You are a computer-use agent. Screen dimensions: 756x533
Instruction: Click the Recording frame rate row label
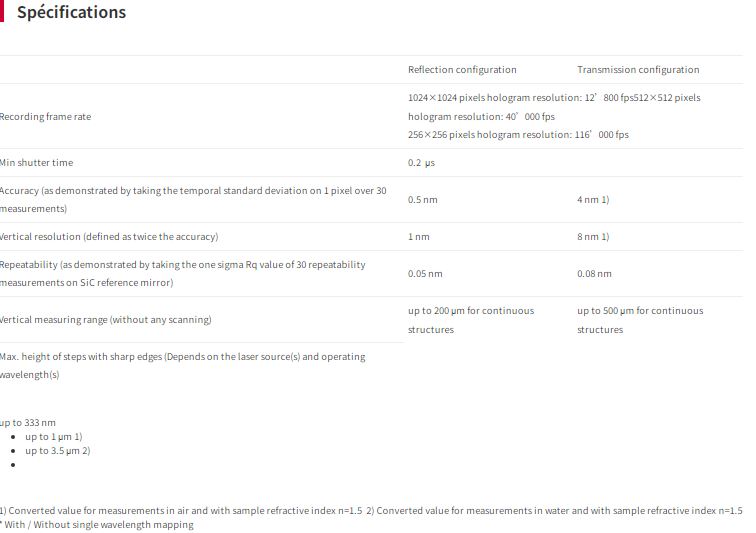click(46, 117)
